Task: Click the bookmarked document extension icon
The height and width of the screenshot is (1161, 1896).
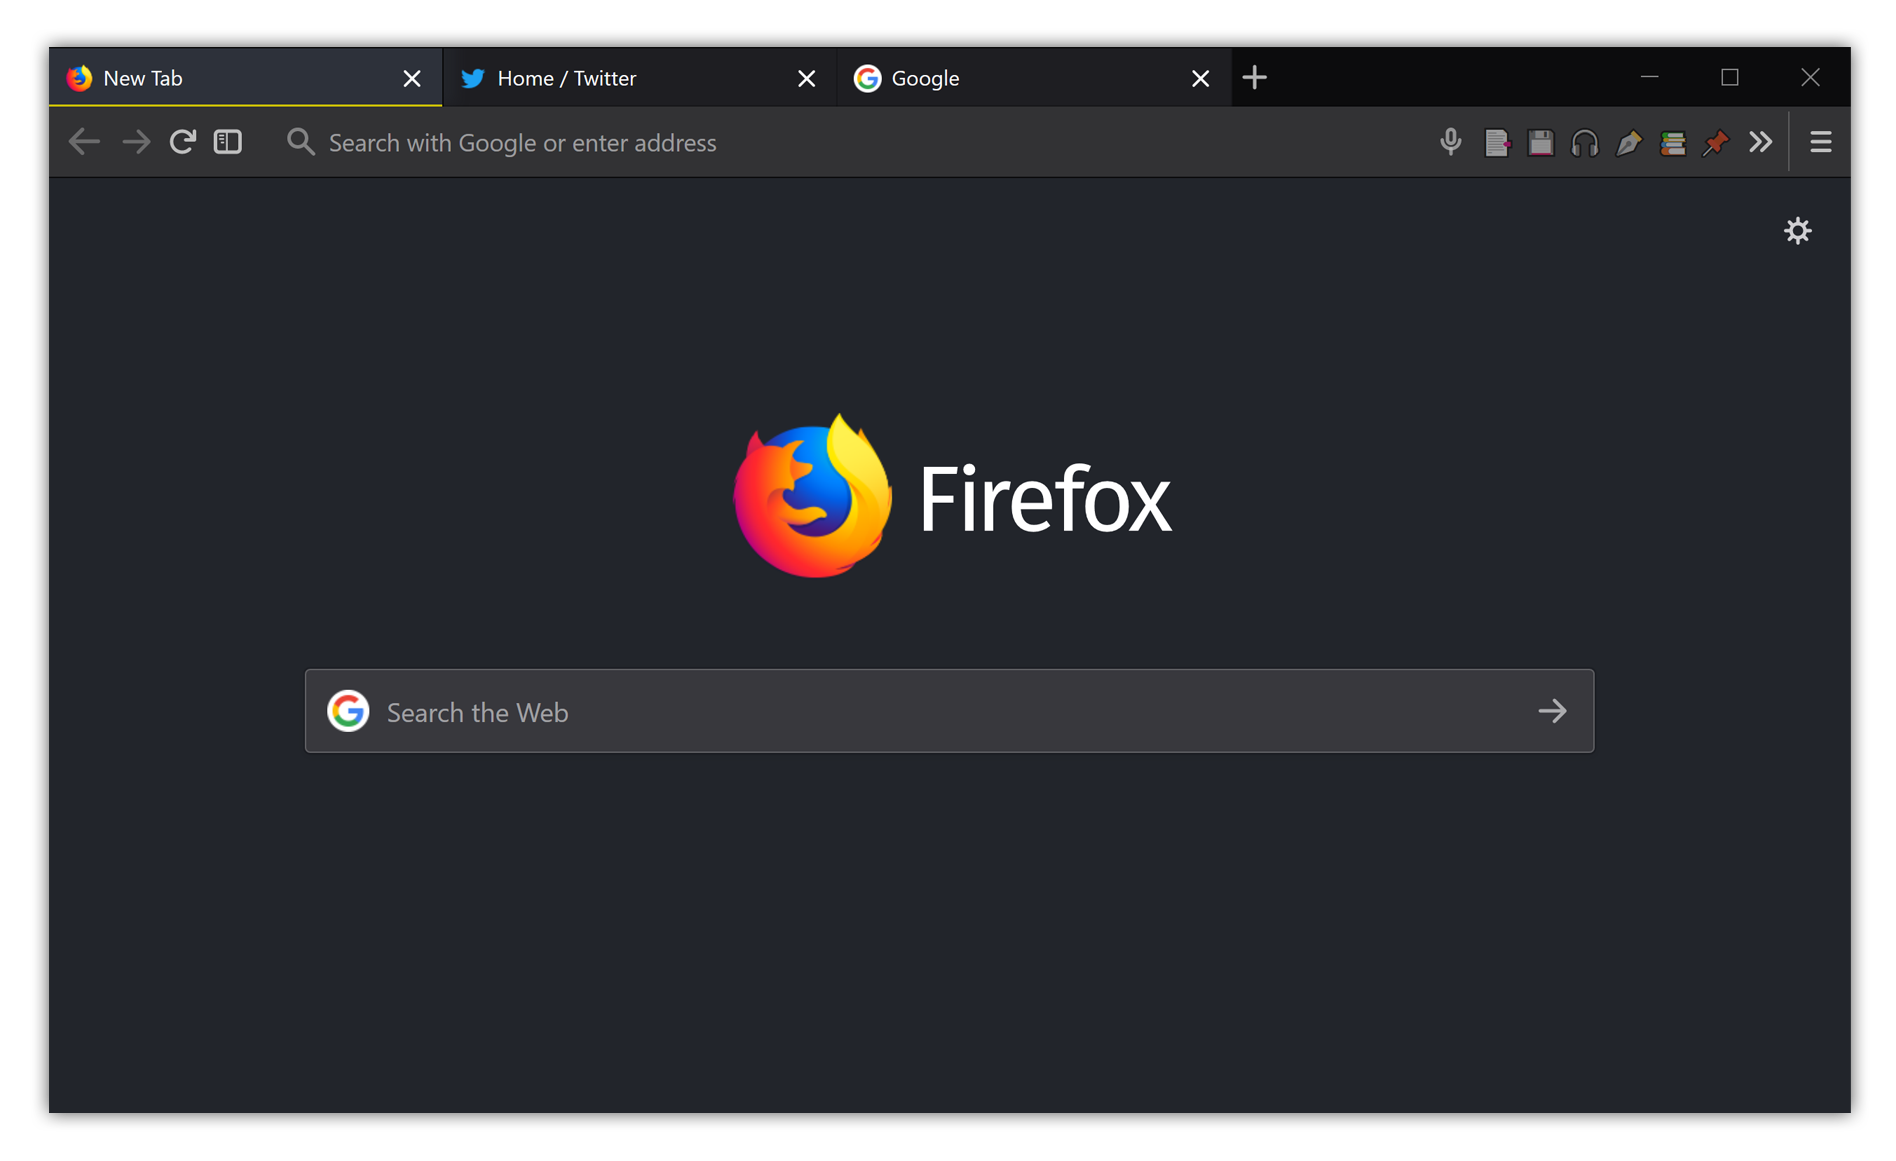Action: coord(1496,142)
